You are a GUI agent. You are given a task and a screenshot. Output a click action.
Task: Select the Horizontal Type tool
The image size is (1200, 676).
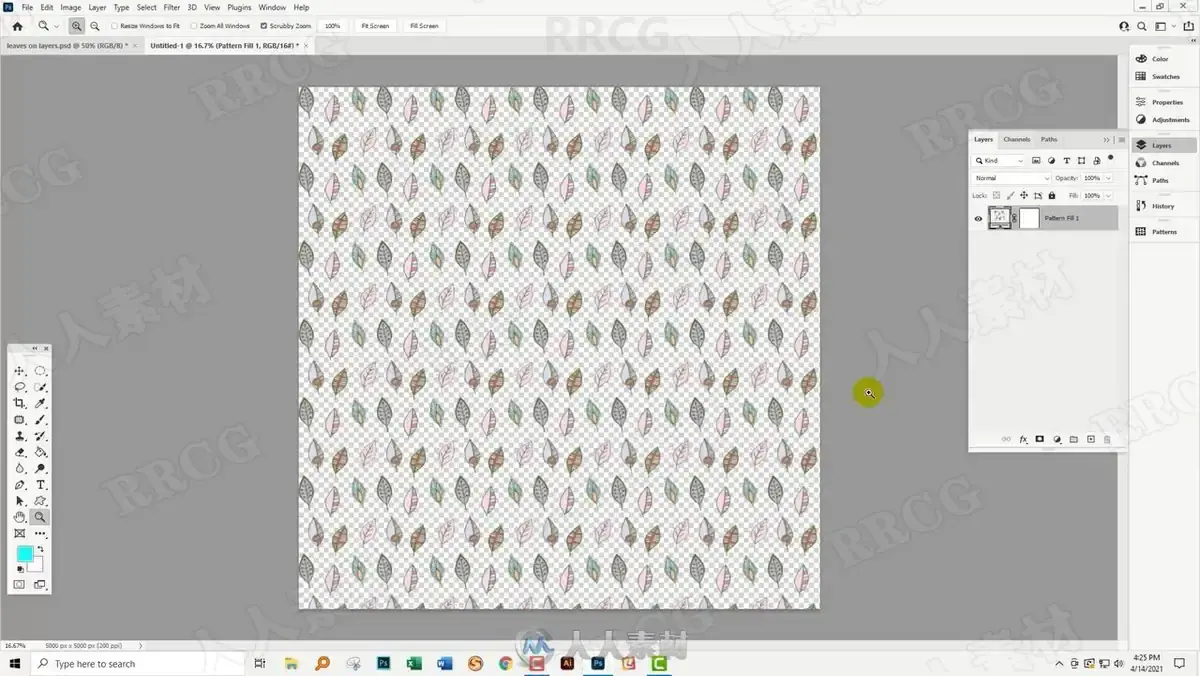pyautogui.click(x=40, y=485)
